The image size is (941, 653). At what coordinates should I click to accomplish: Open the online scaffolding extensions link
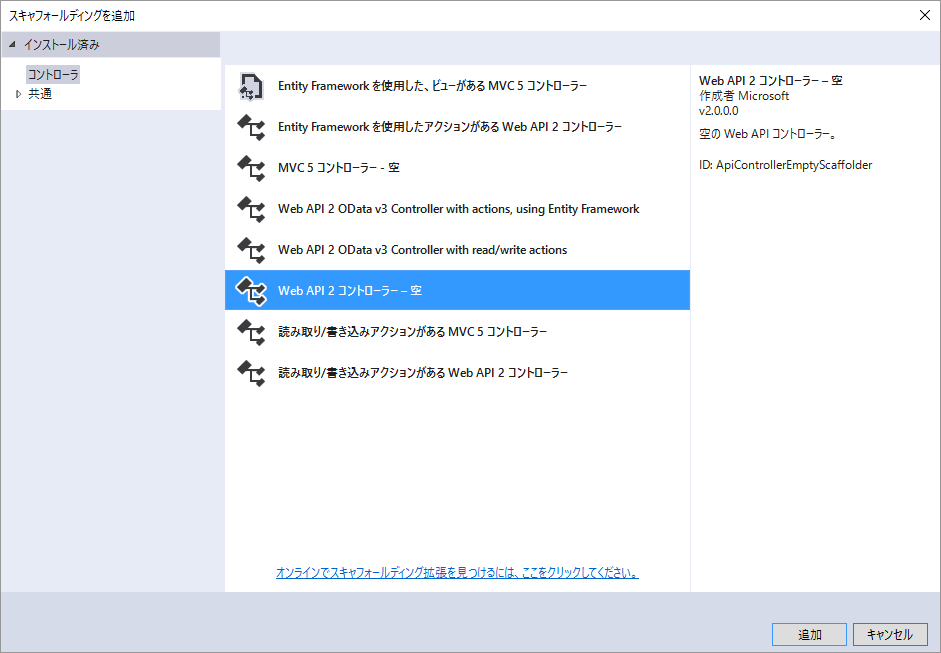pos(457,572)
